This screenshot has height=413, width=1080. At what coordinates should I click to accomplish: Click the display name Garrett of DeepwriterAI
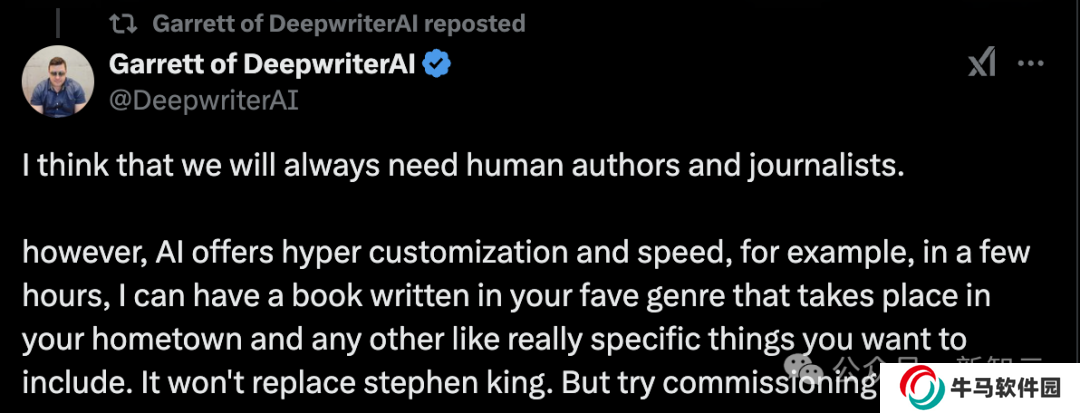coord(261,65)
